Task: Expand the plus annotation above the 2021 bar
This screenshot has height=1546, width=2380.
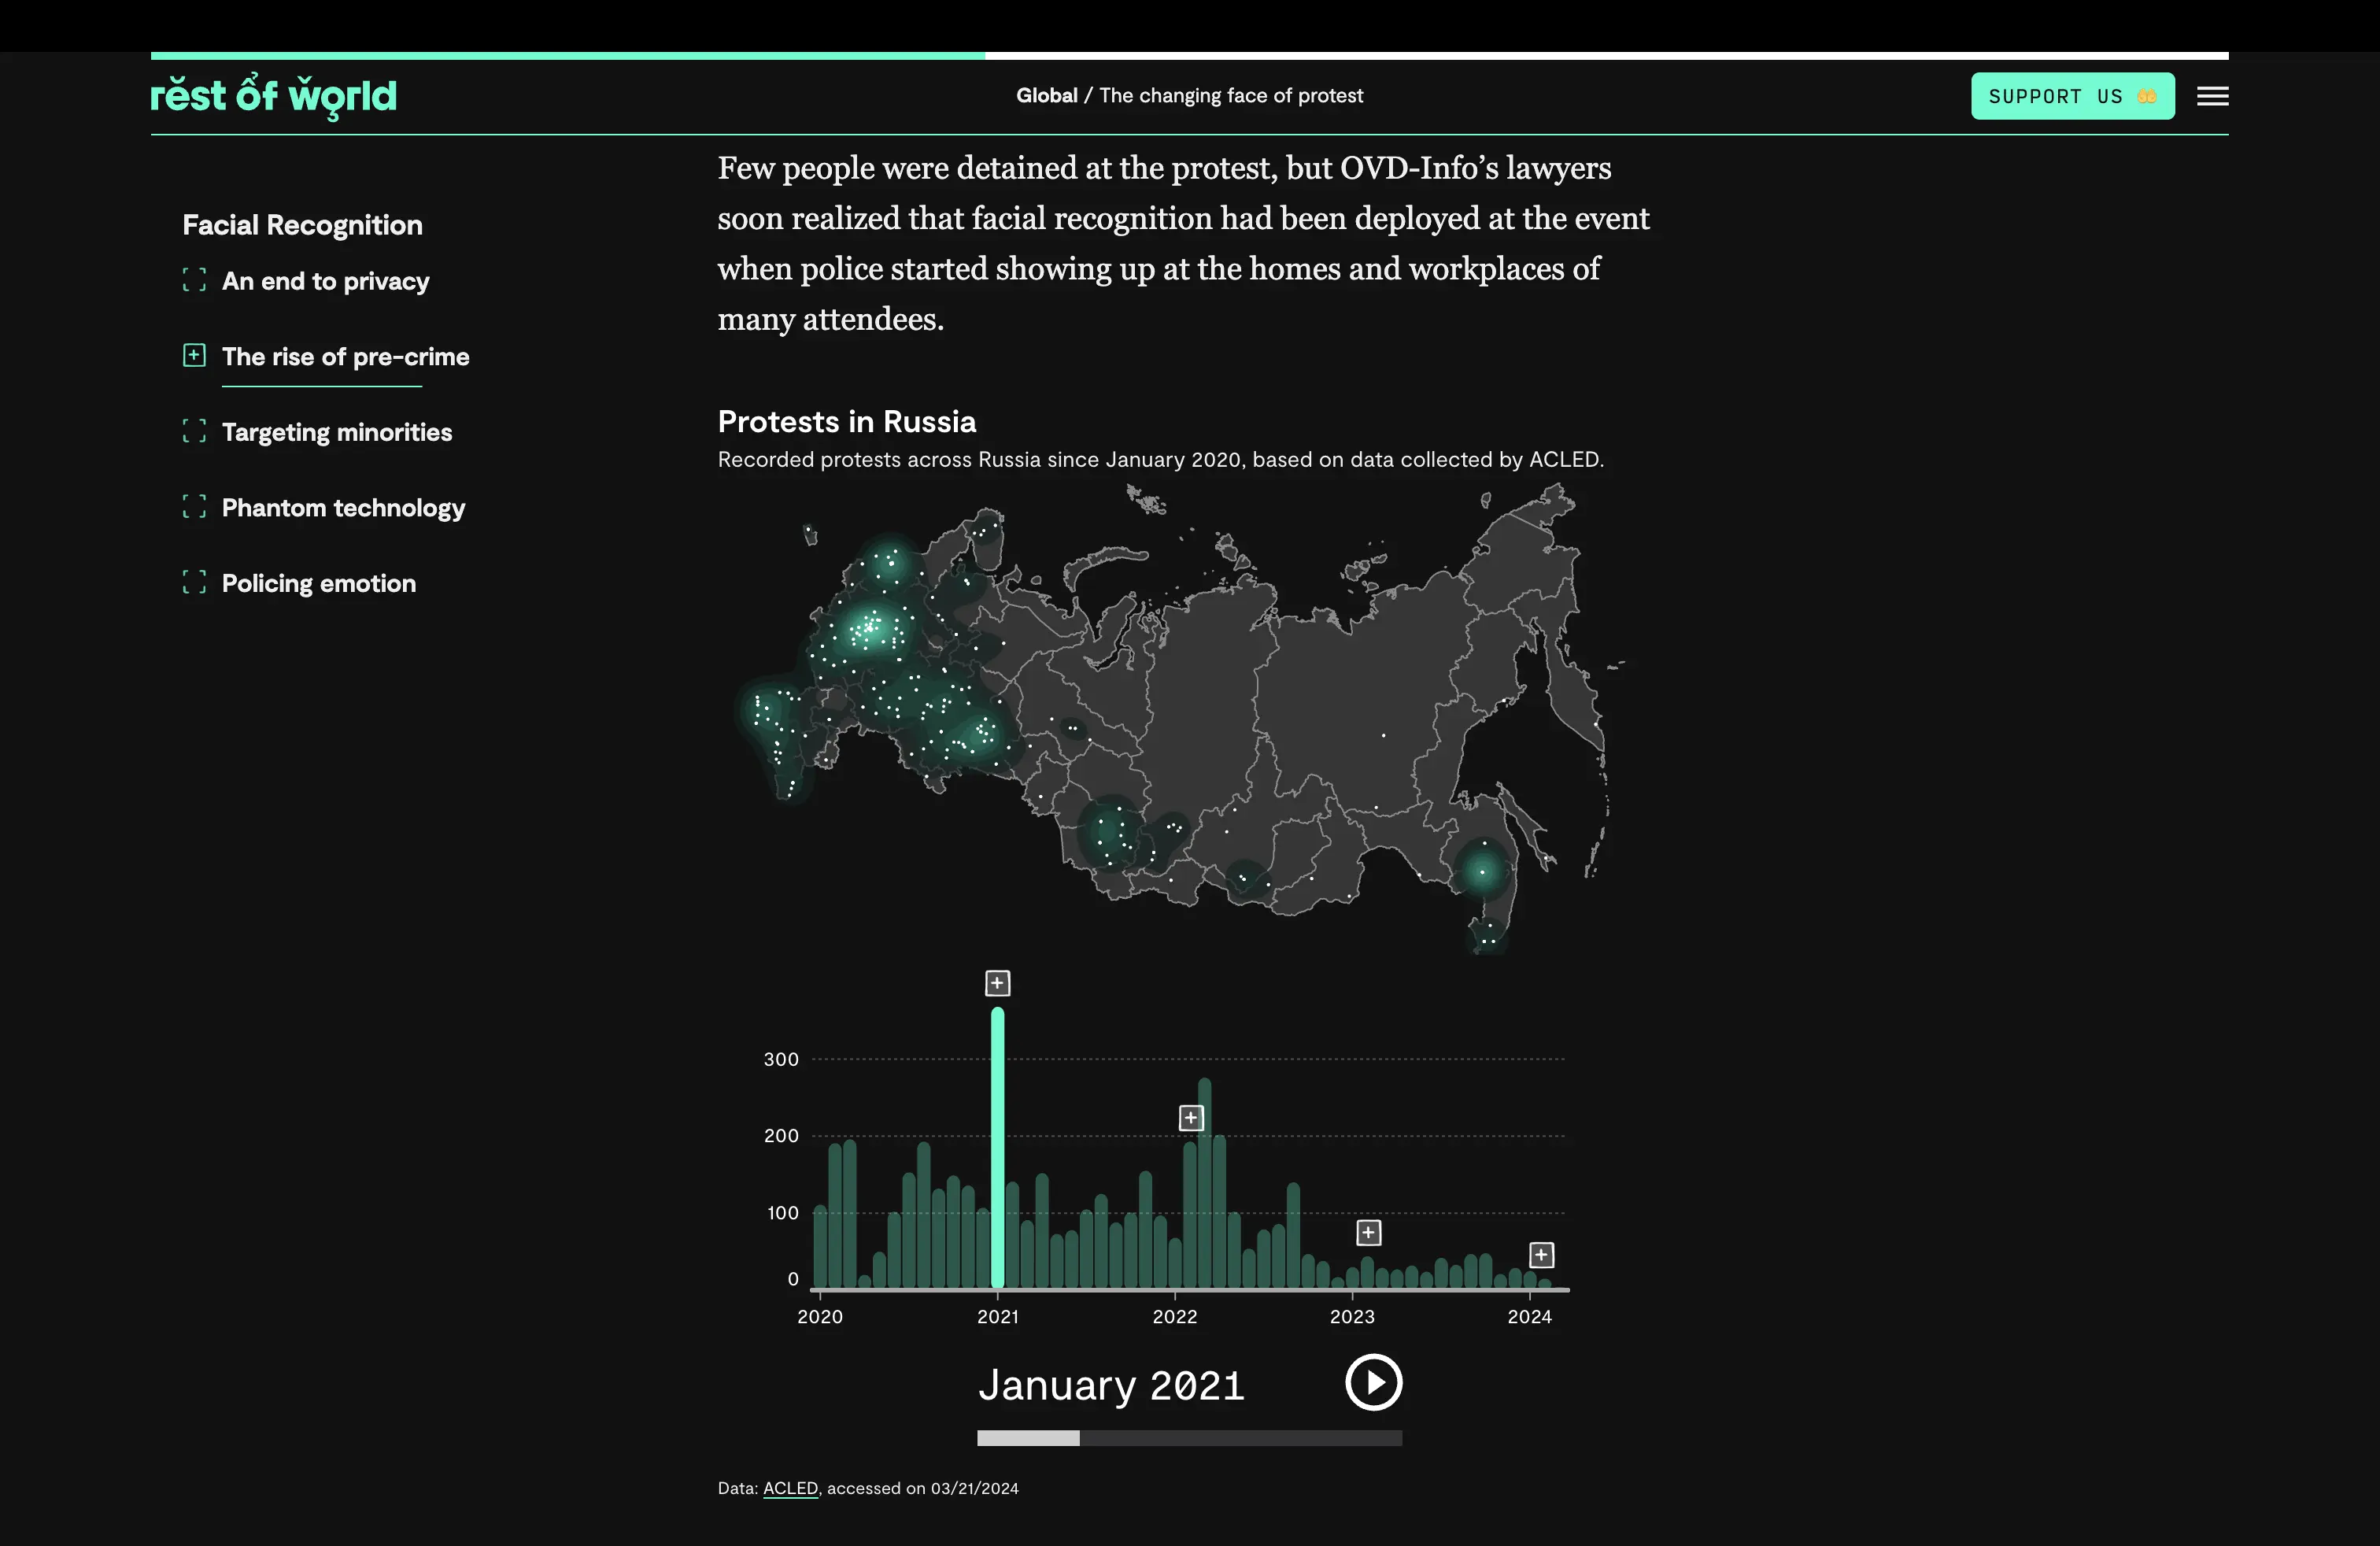Action: [x=997, y=983]
